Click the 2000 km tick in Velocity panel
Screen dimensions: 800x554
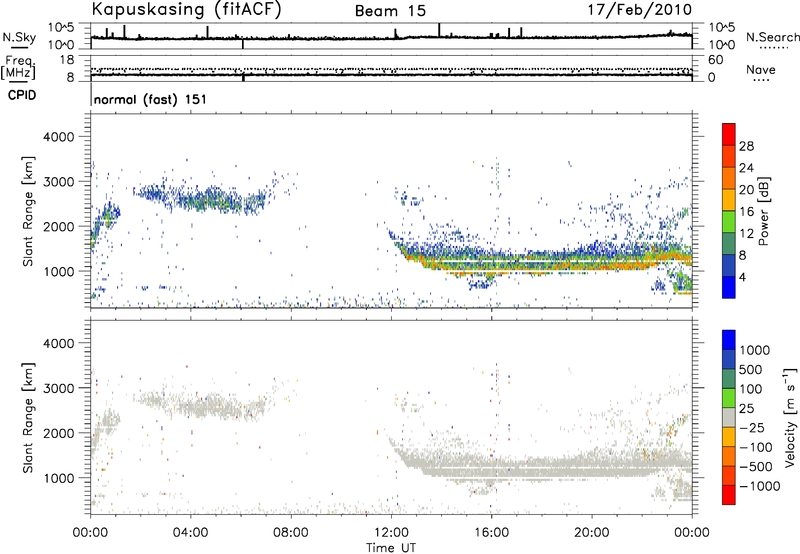58,433
